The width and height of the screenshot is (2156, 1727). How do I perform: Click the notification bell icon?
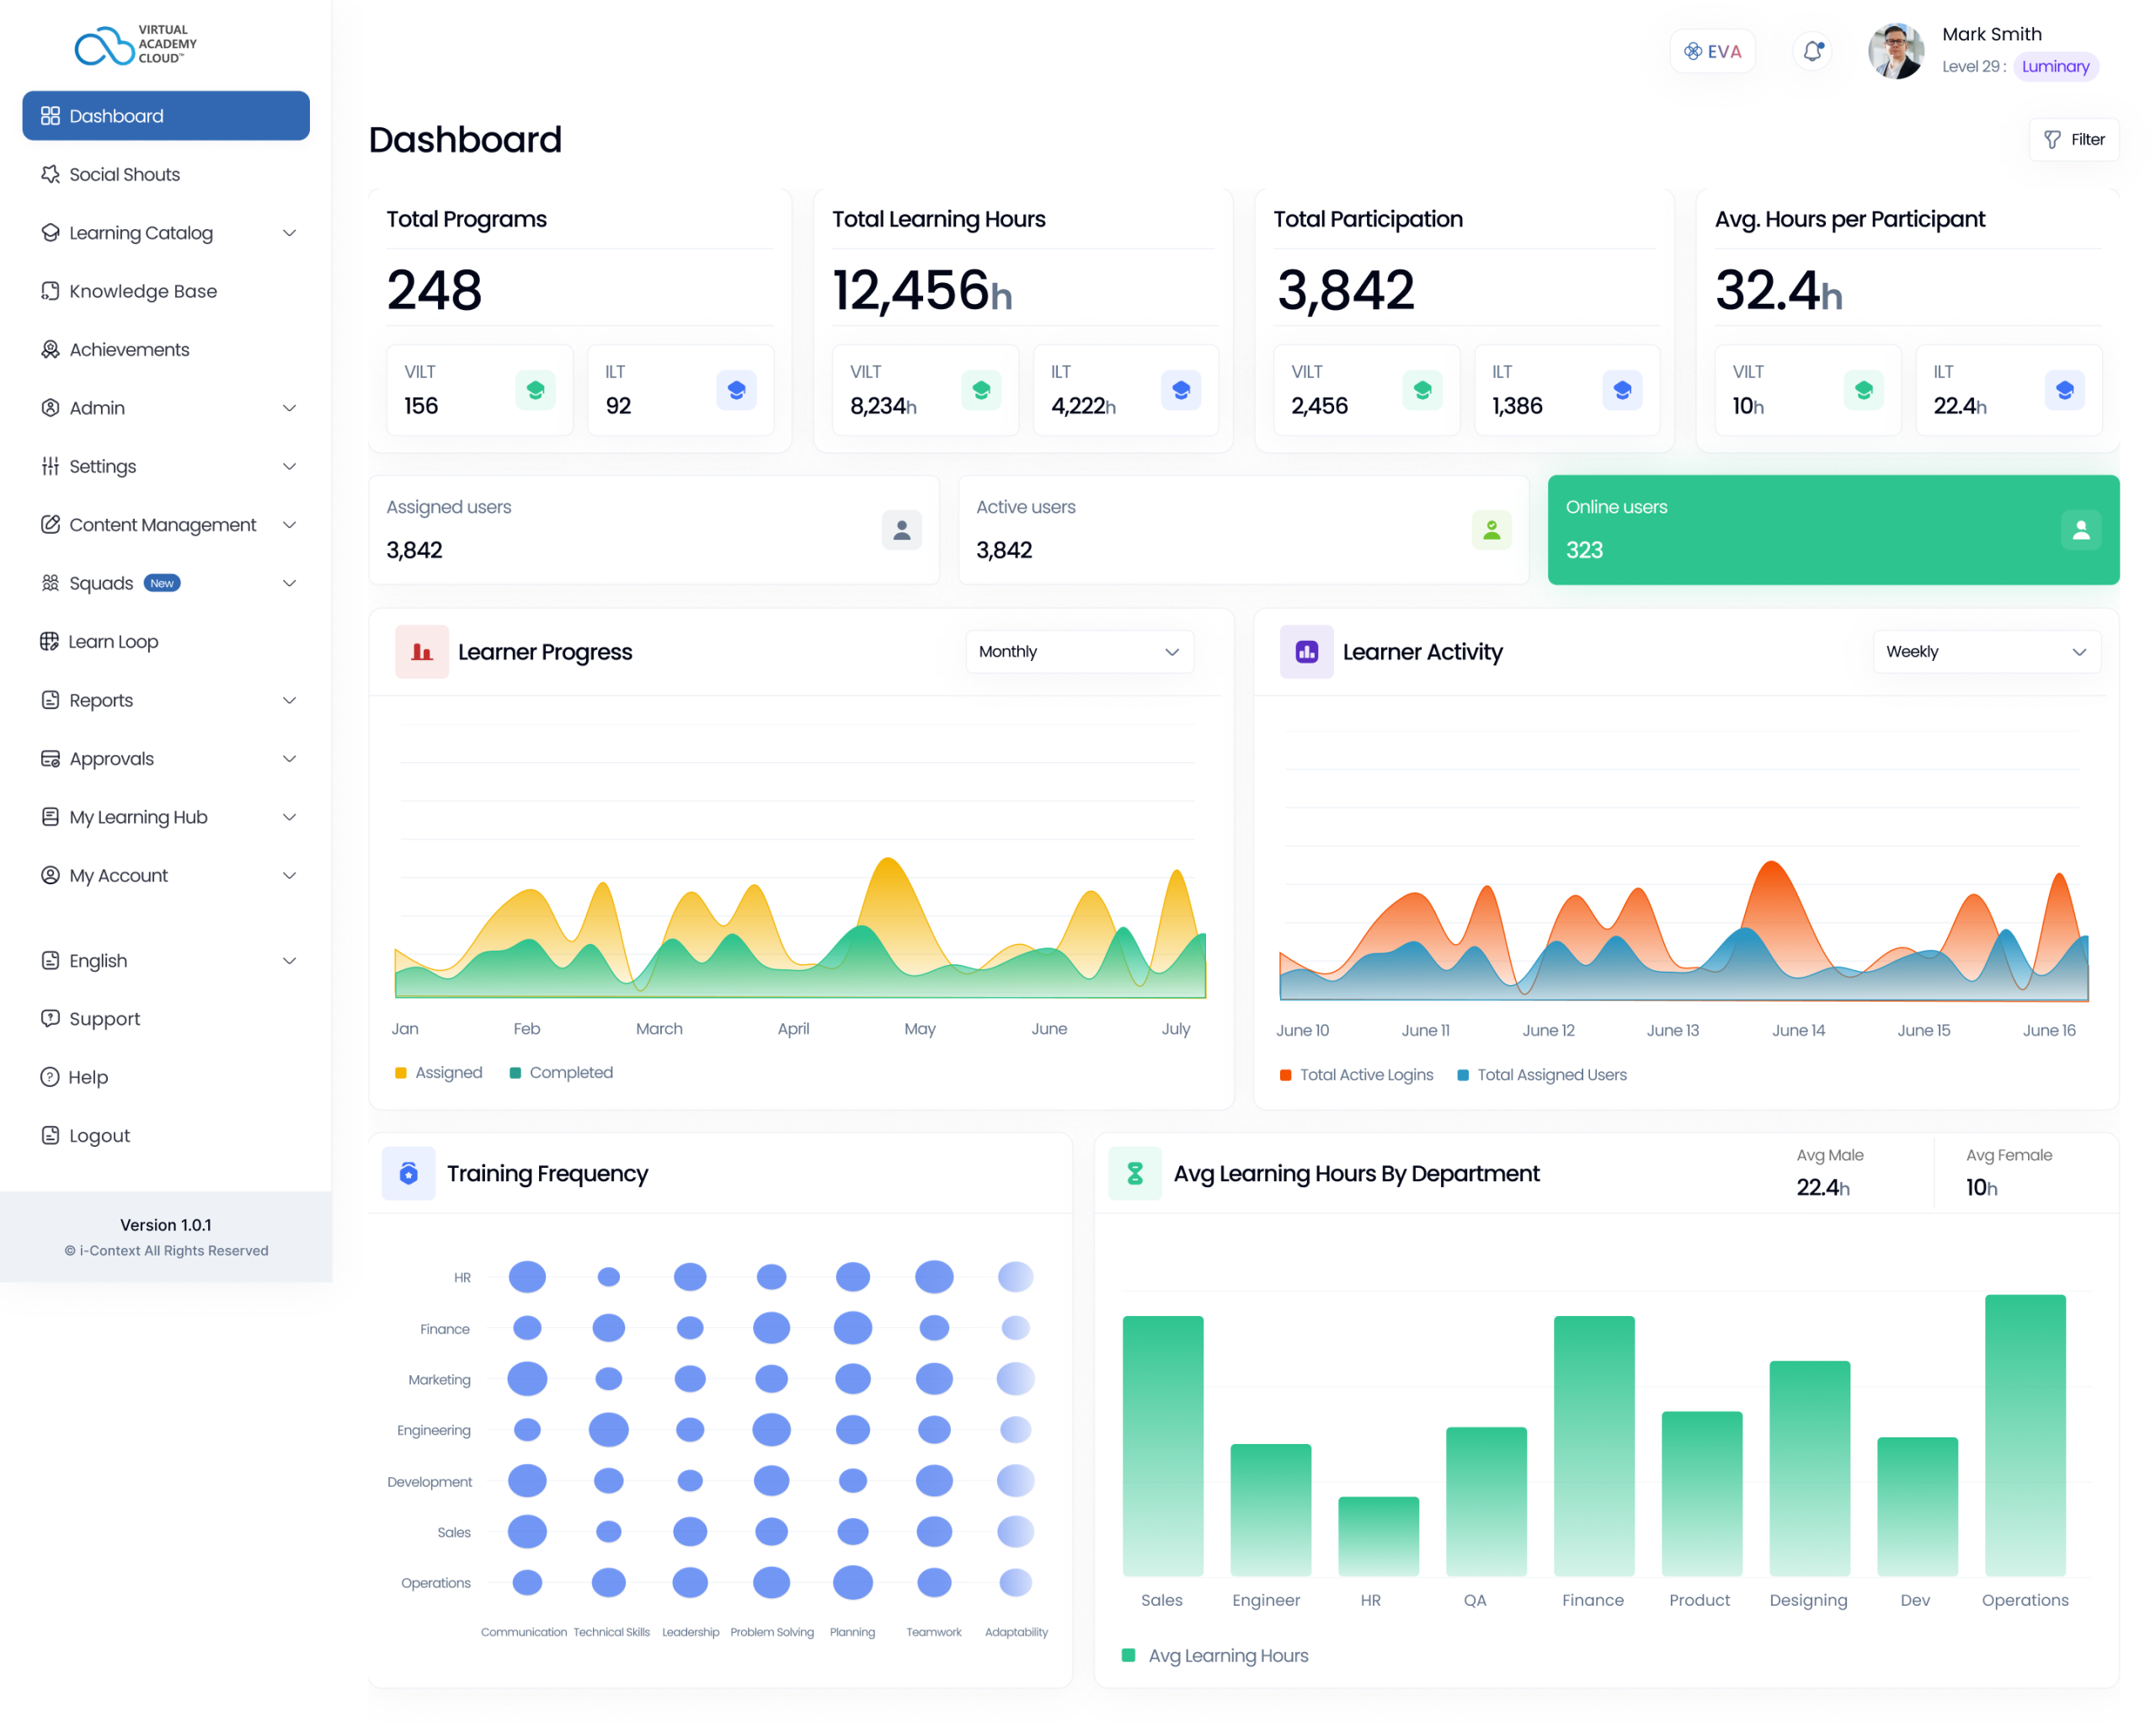[x=1812, y=50]
